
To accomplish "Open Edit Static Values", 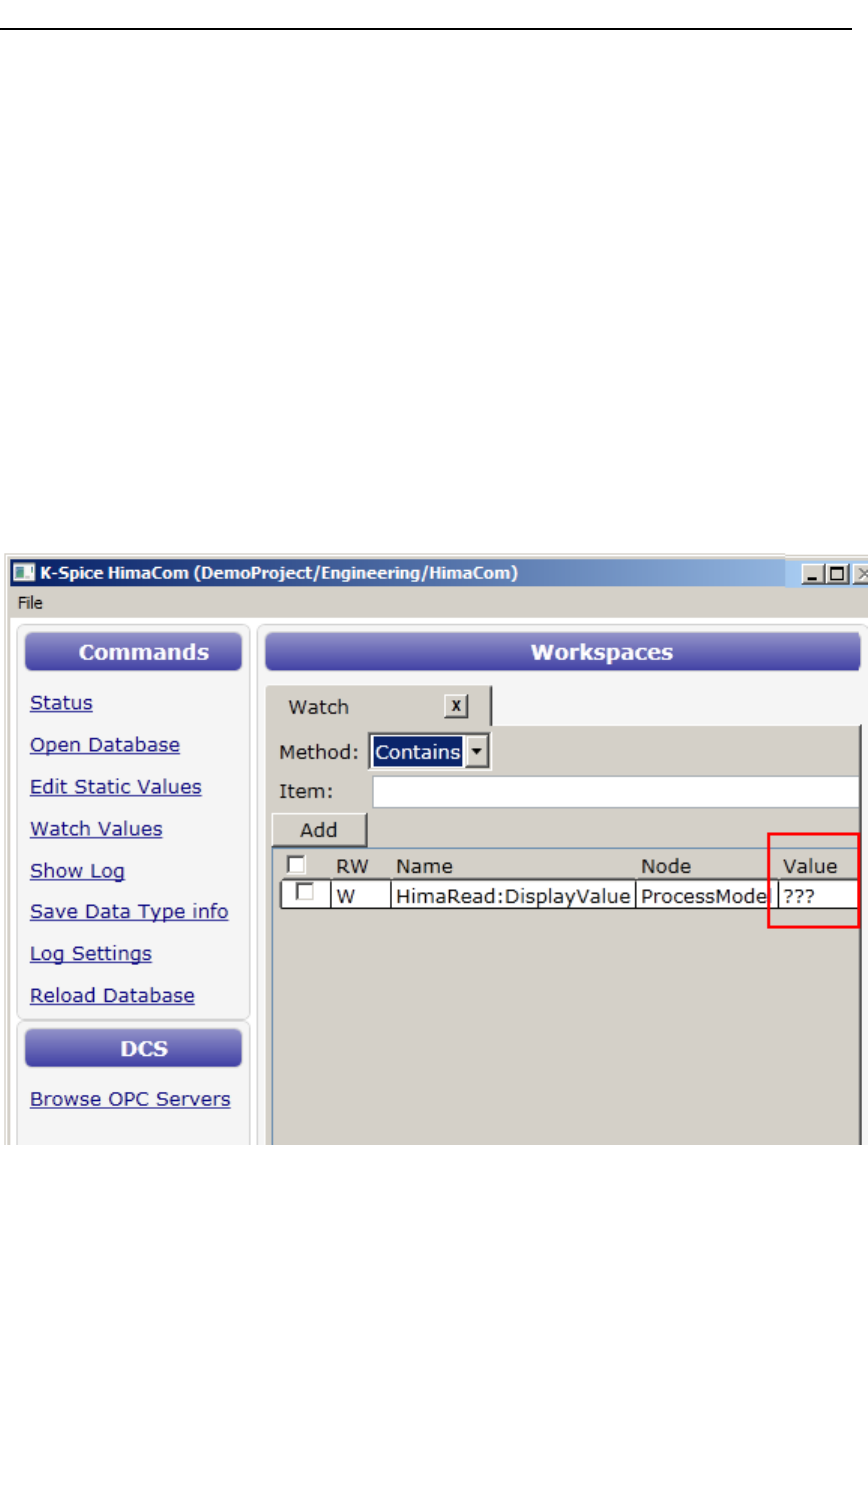I will (116, 787).
